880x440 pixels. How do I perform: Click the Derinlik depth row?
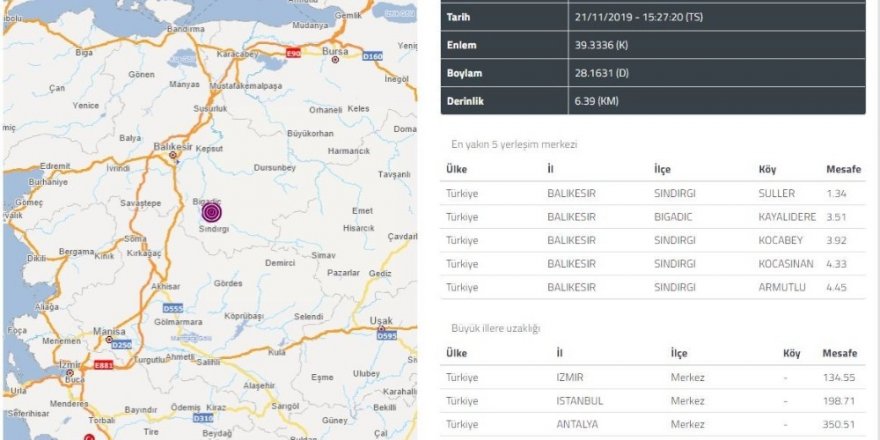pyautogui.click(x=653, y=100)
